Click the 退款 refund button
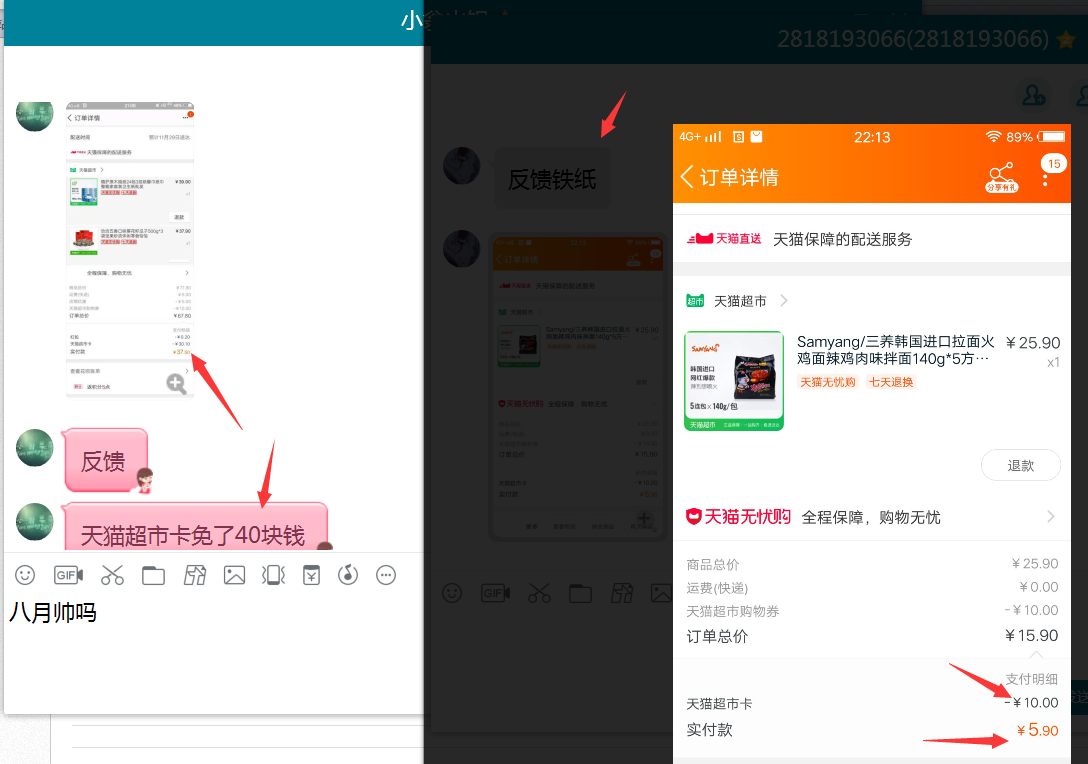This screenshot has height=764, width=1088. [x=1021, y=465]
